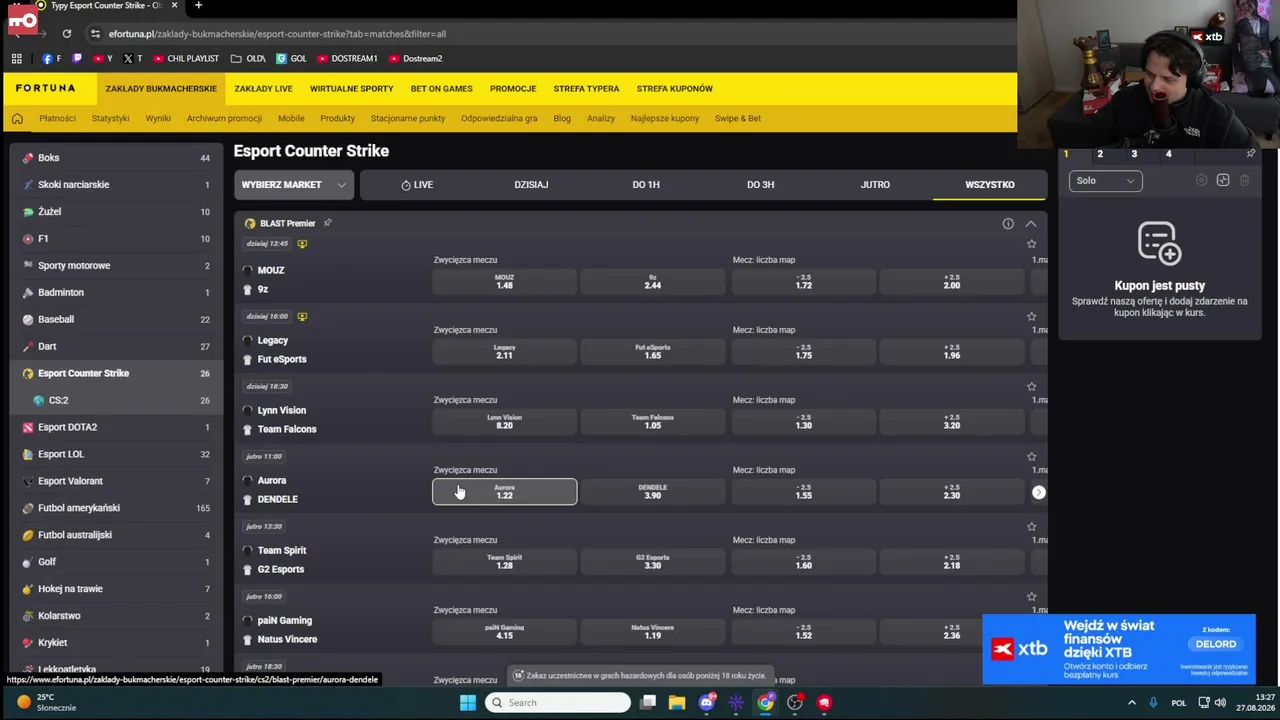Clear the betting slip with trash icon
This screenshot has width=1280, height=720.
1244,181
